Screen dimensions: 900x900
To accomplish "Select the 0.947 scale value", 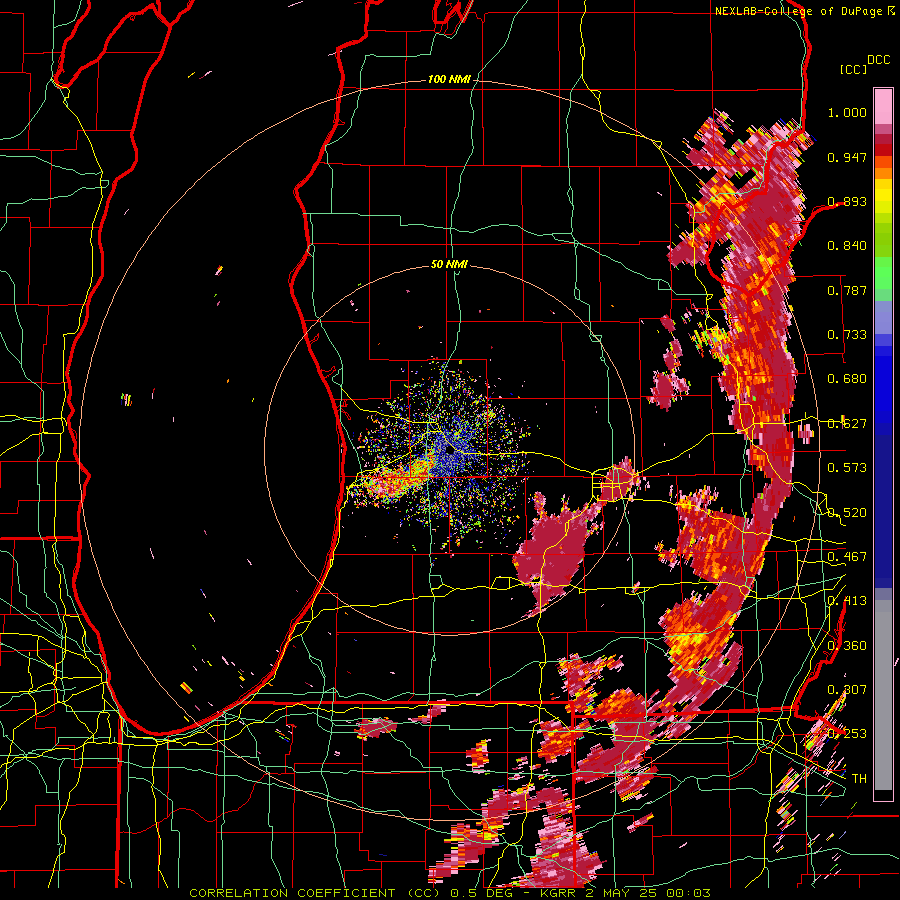I will pos(847,157).
